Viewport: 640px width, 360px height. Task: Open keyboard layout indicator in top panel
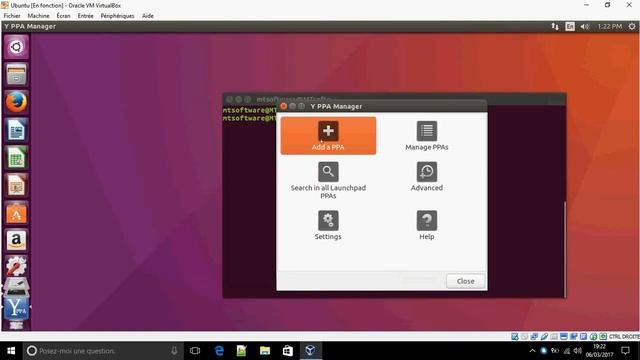coord(570,27)
